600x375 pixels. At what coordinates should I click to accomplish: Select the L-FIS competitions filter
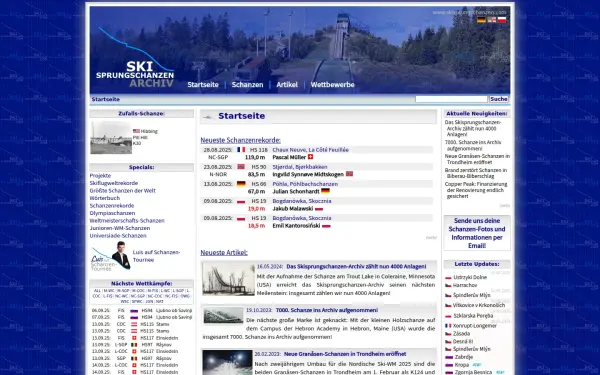(108, 296)
